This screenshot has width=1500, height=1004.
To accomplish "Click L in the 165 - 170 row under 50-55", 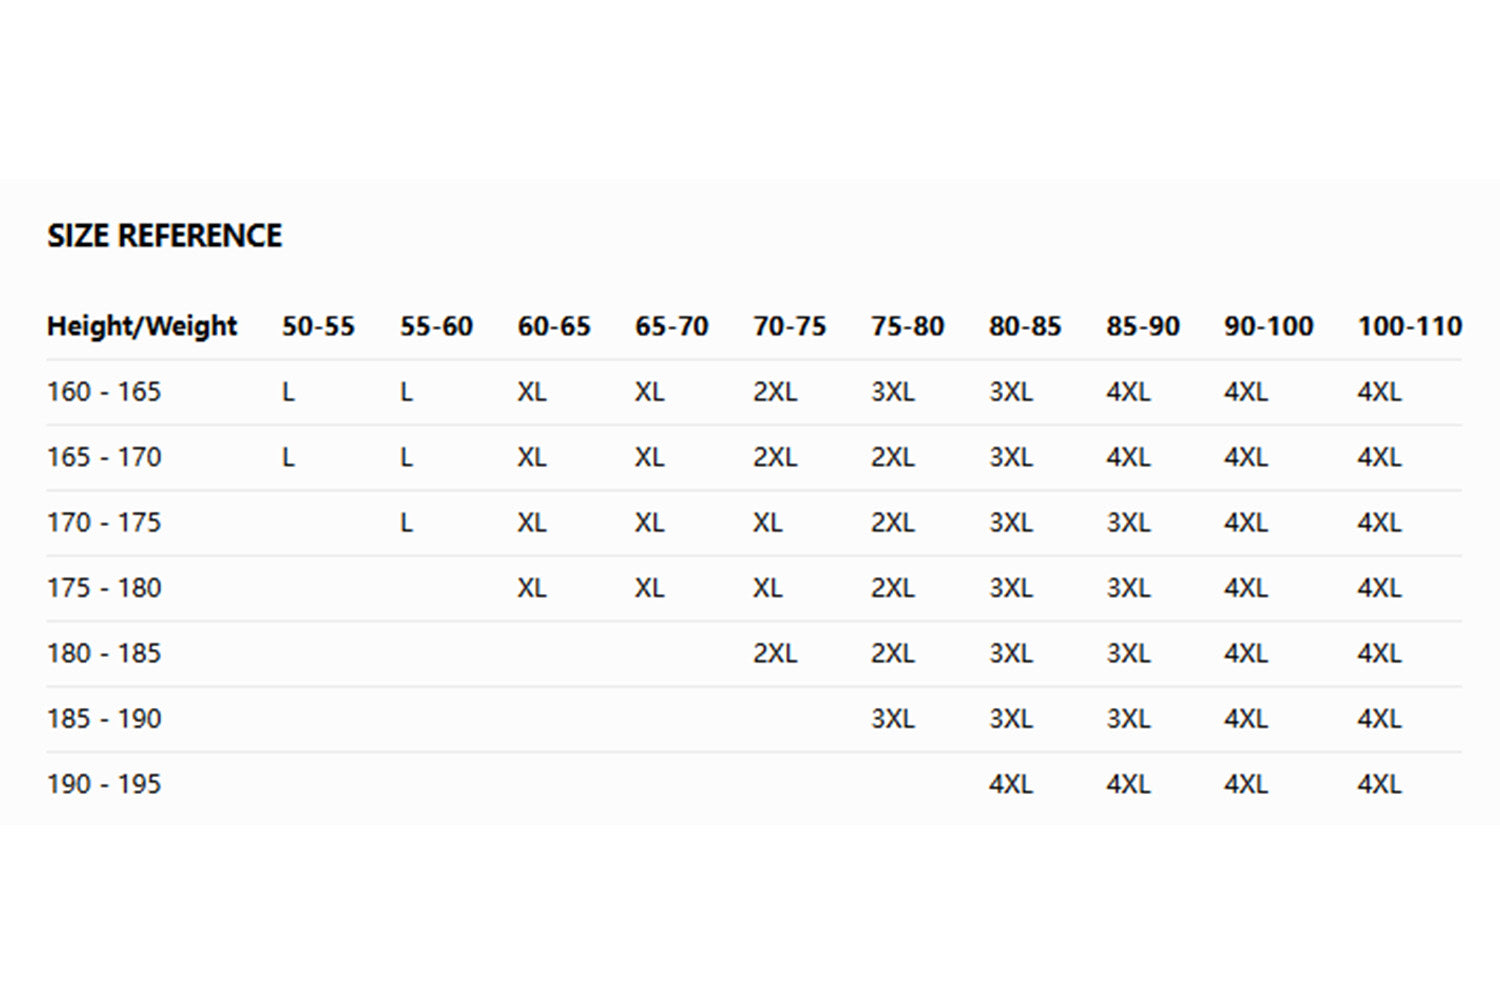I will 288,458.
